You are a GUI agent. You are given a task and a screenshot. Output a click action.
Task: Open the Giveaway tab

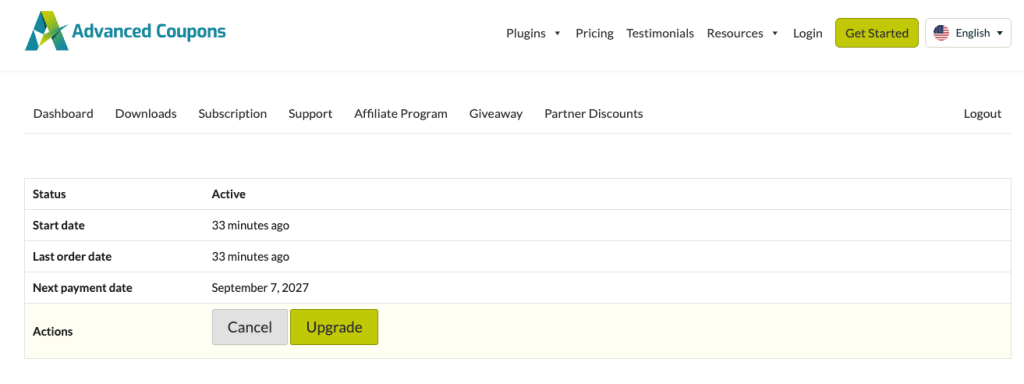click(496, 114)
